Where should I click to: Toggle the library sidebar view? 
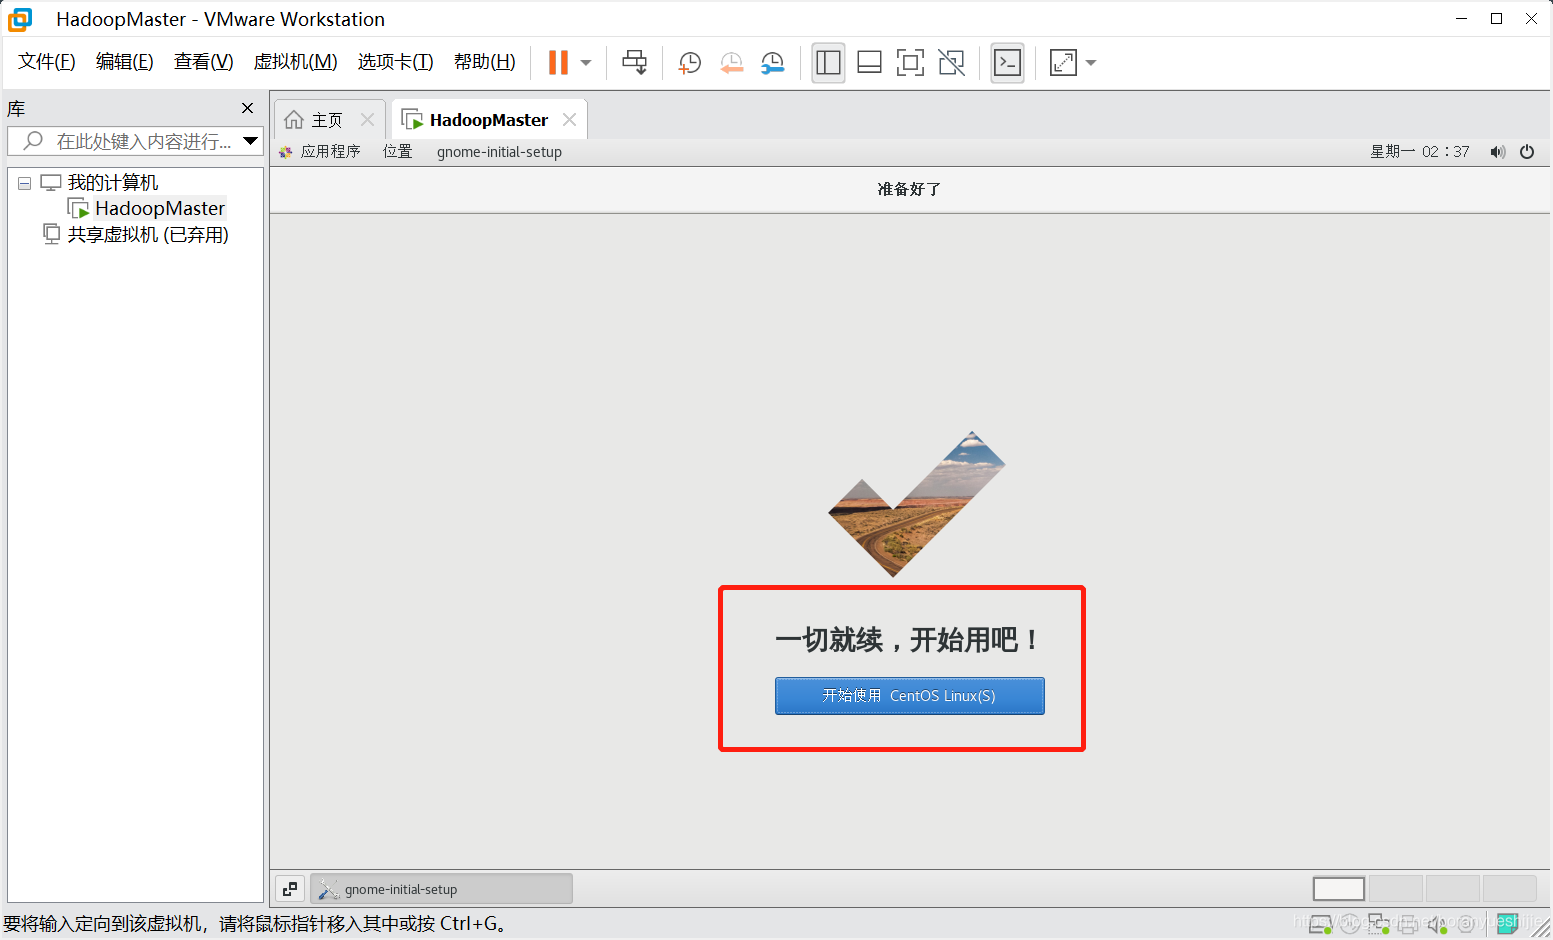[828, 63]
